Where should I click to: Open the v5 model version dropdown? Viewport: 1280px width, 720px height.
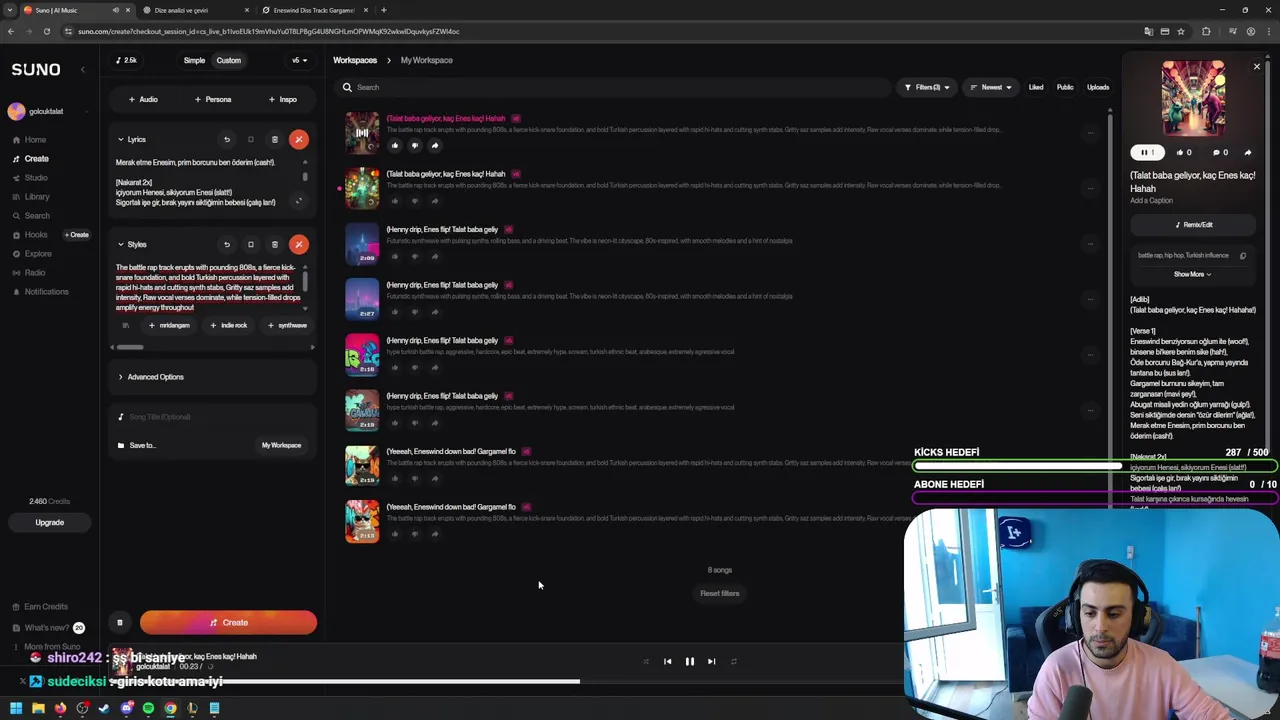[x=298, y=61]
